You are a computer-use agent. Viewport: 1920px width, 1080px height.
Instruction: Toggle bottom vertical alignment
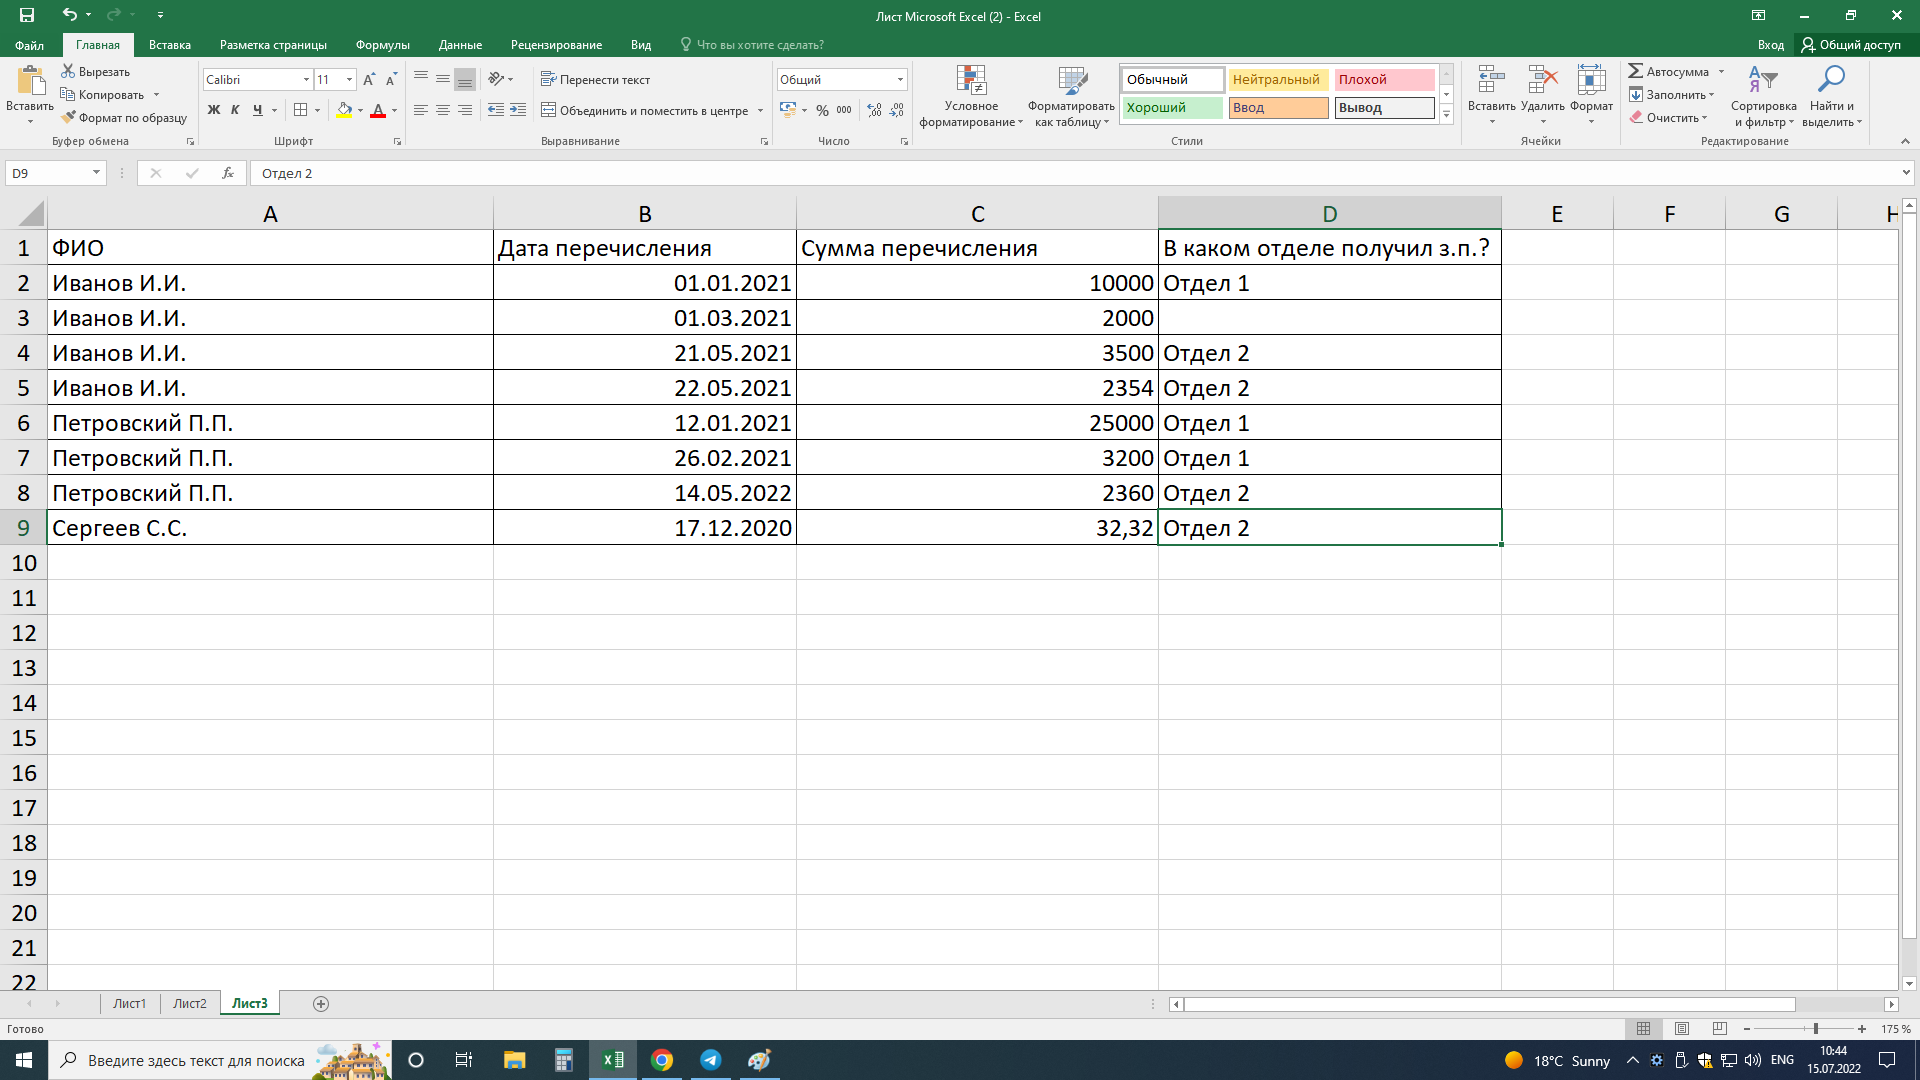[x=465, y=79]
